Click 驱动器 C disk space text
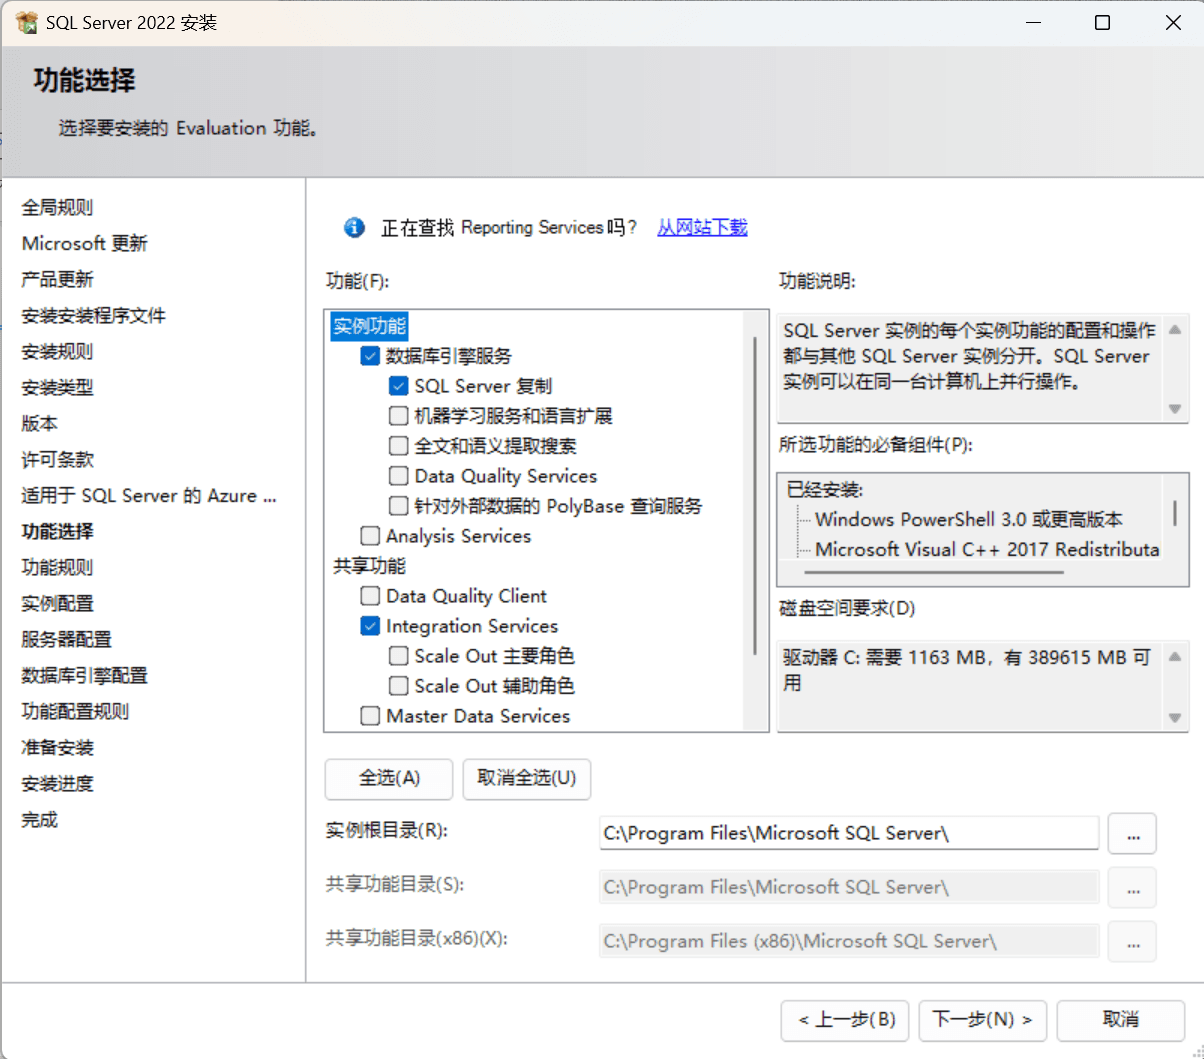The height and width of the screenshot is (1059, 1204). (966, 670)
